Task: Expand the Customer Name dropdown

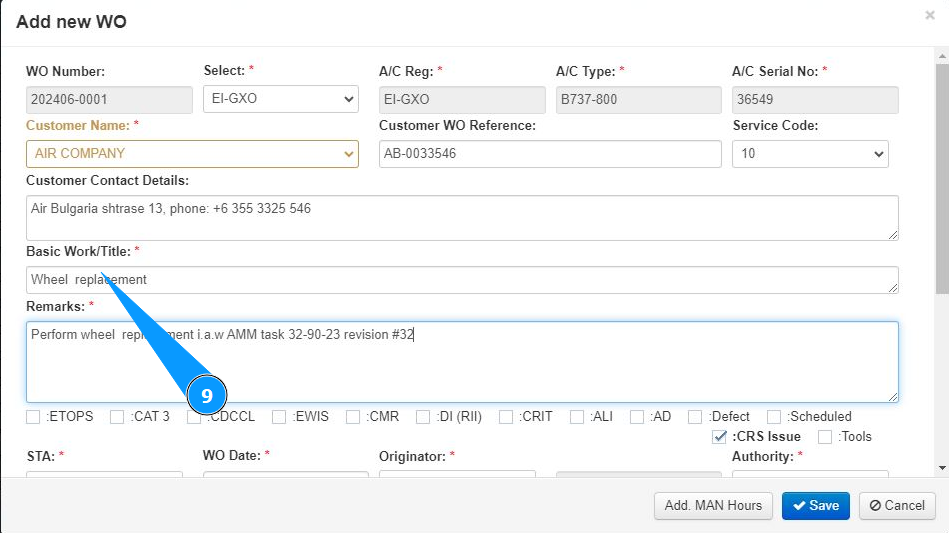Action: point(192,154)
